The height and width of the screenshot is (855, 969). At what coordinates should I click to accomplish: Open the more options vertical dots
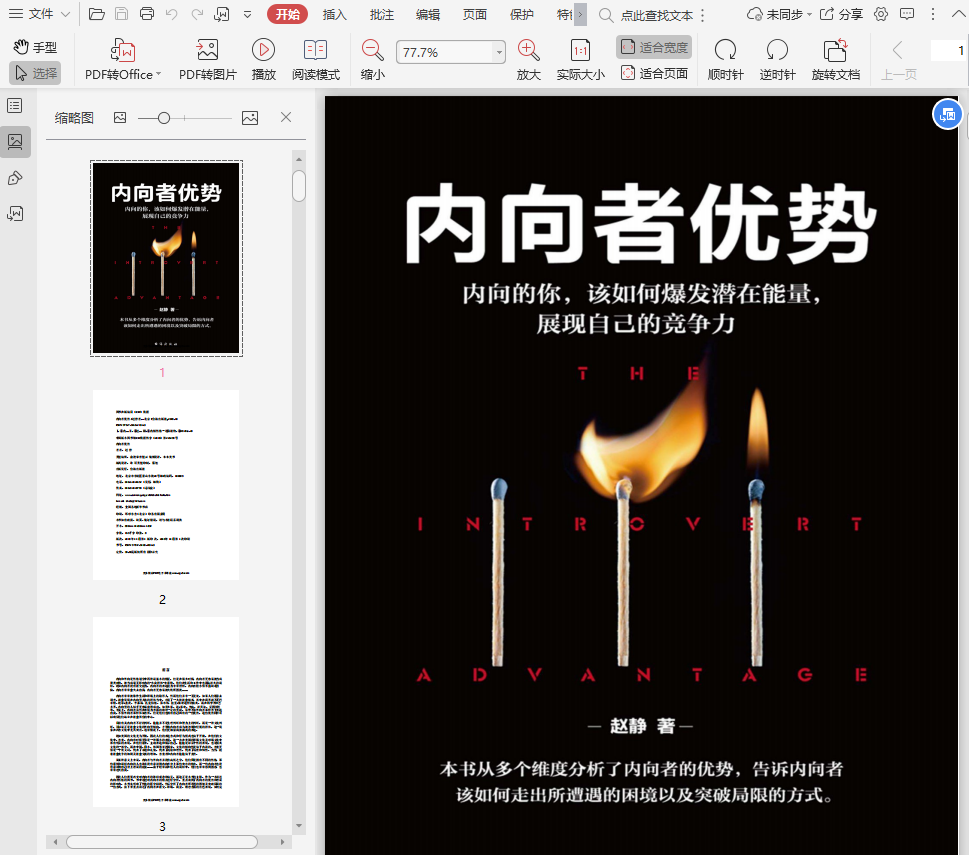pyautogui.click(x=933, y=14)
